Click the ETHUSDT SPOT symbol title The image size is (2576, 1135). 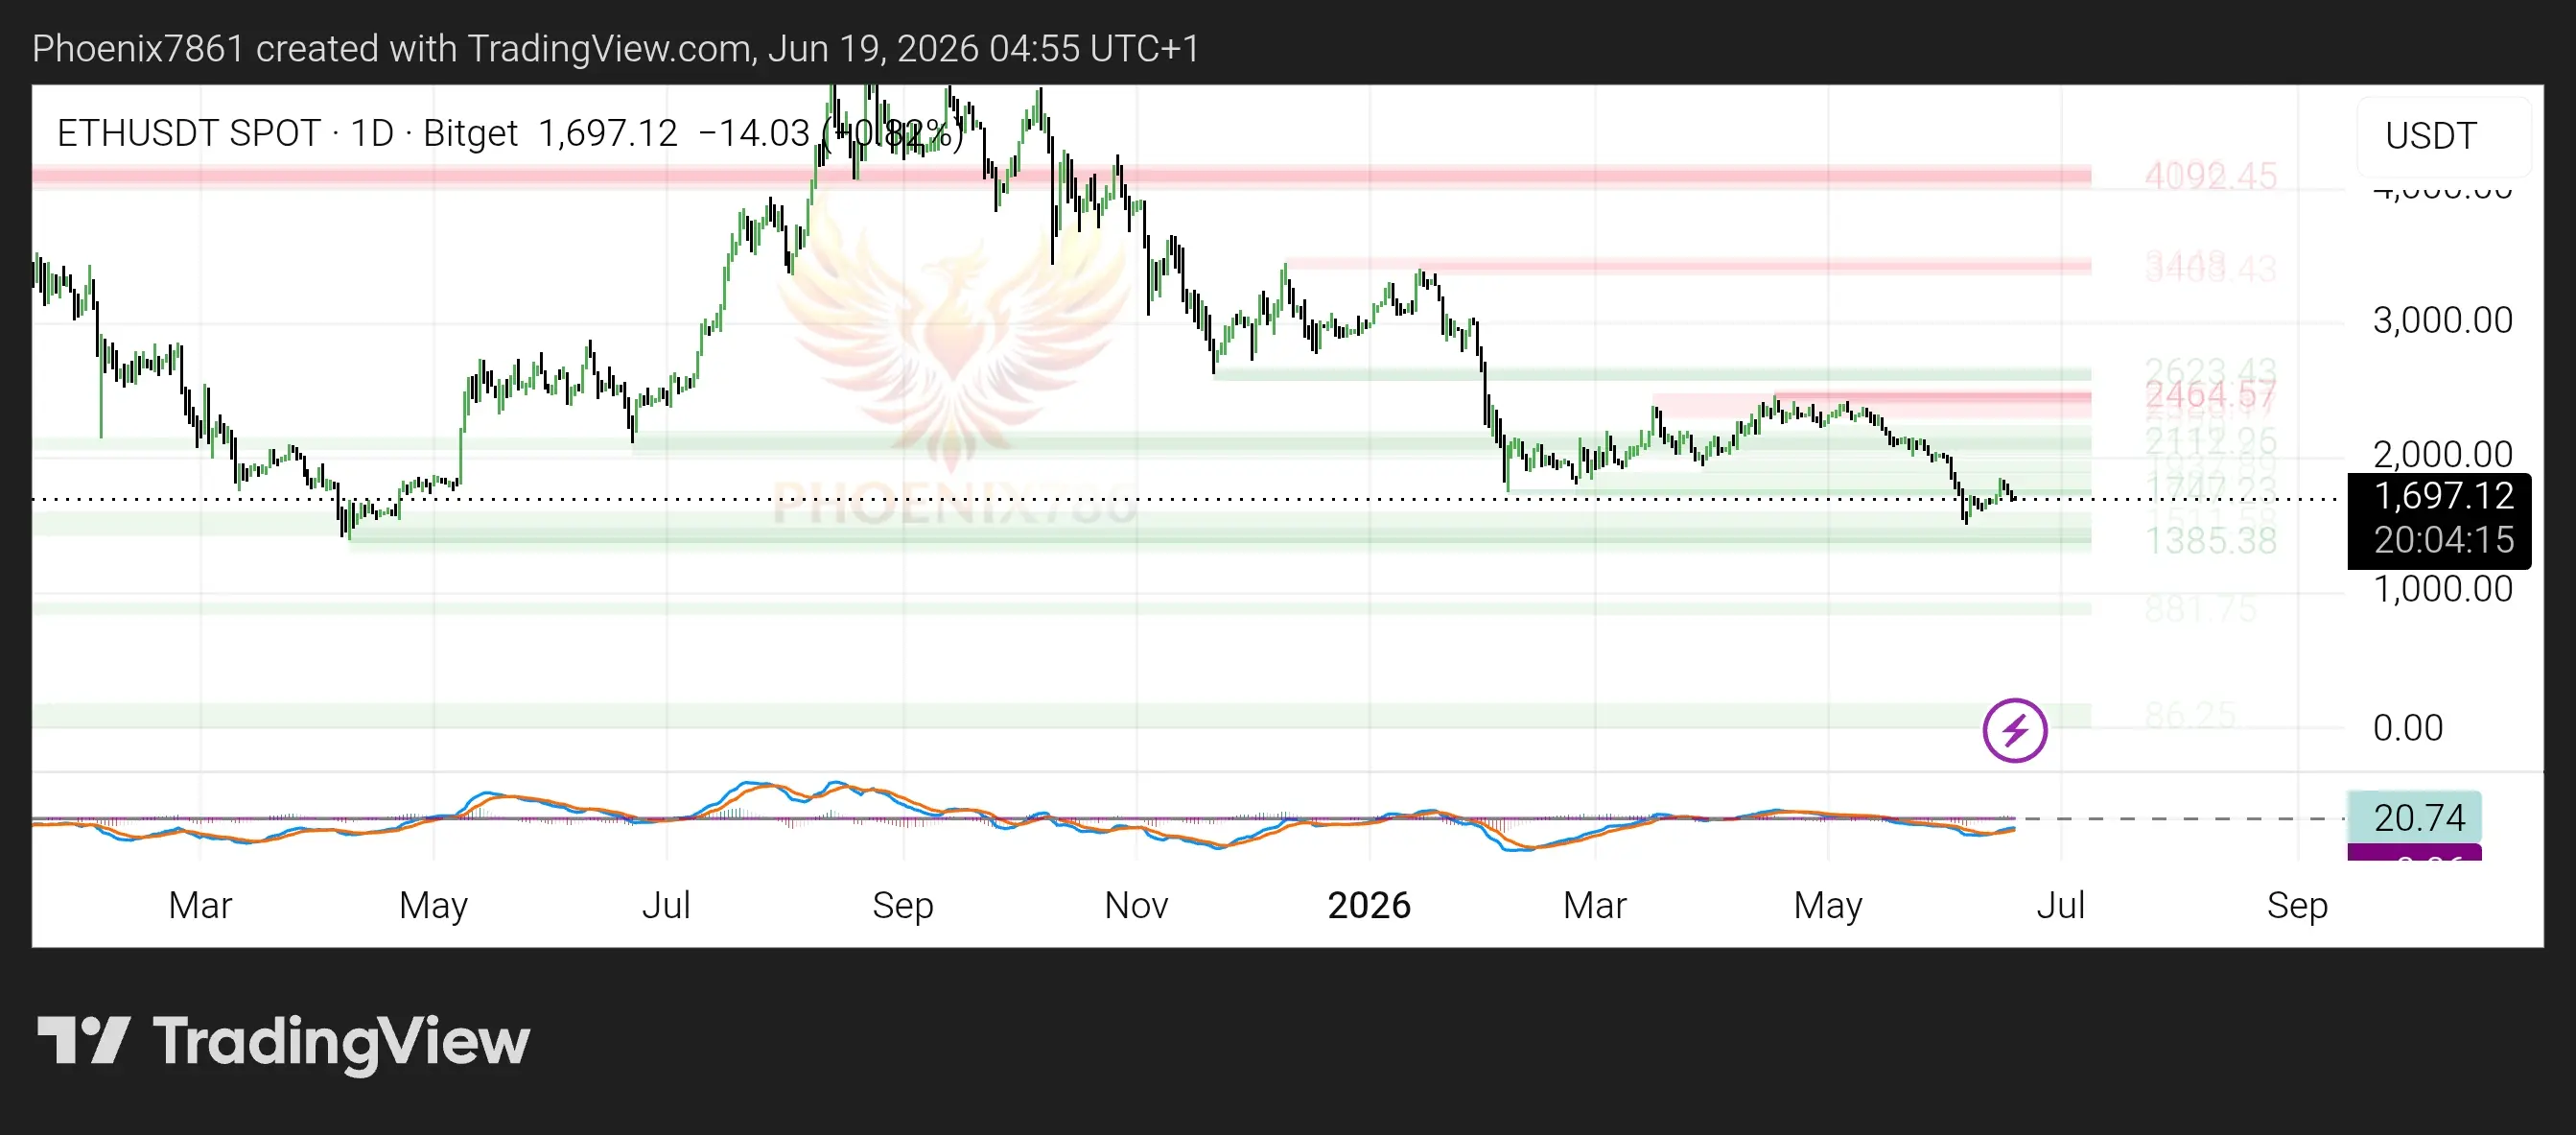coord(188,133)
